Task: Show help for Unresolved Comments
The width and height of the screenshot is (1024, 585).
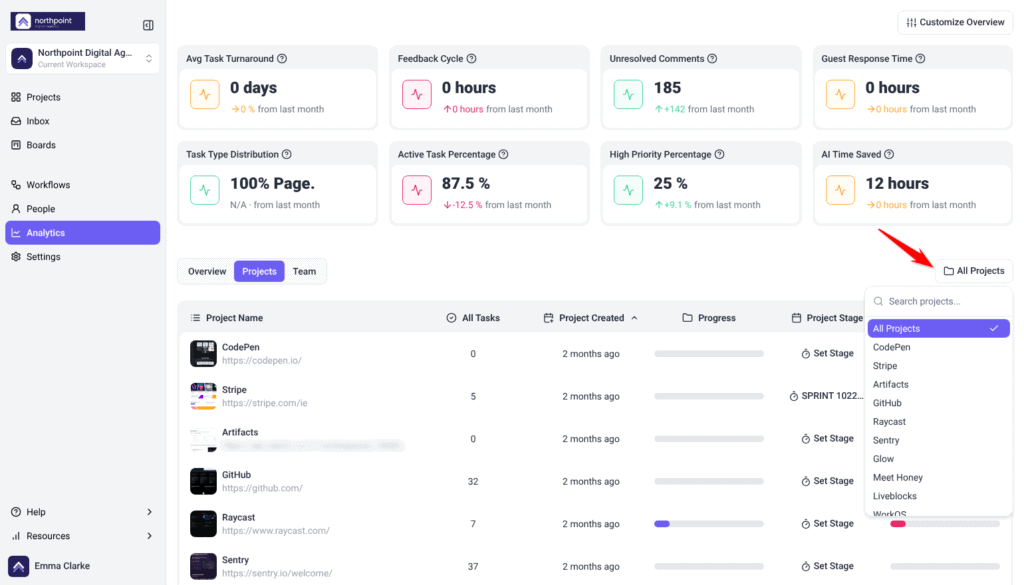Action: click(x=712, y=58)
